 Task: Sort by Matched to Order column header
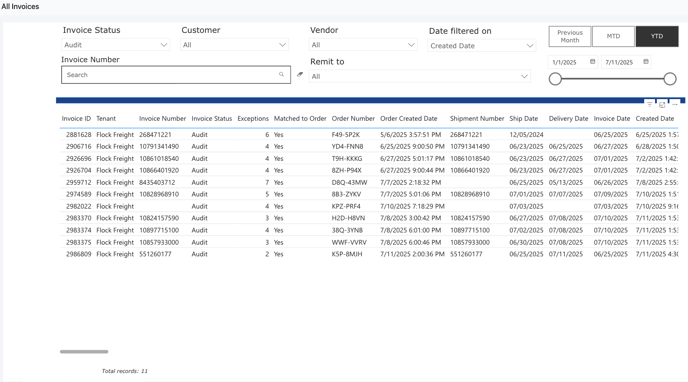tap(300, 118)
